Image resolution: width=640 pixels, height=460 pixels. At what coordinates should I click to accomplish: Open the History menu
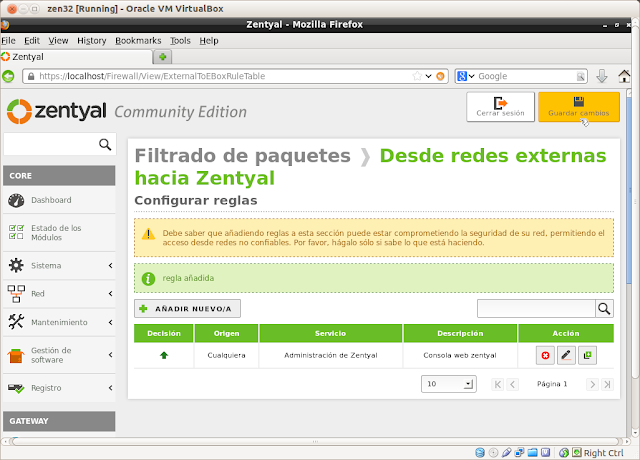tap(91, 41)
